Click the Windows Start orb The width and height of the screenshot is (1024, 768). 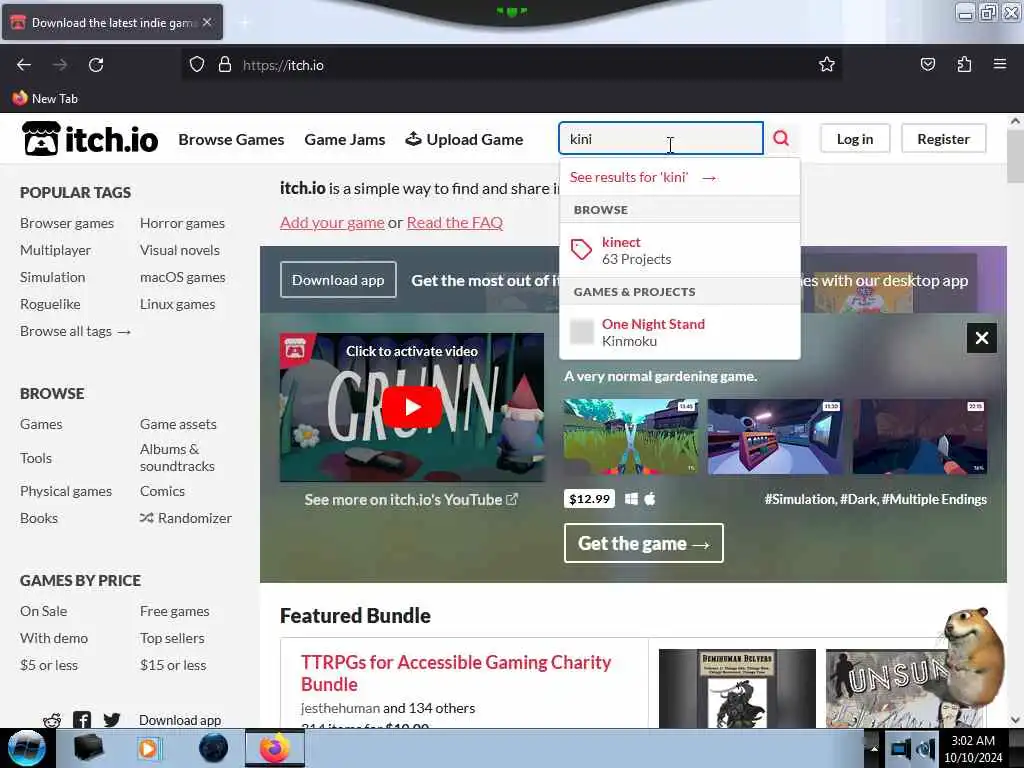pyautogui.click(x=26, y=748)
